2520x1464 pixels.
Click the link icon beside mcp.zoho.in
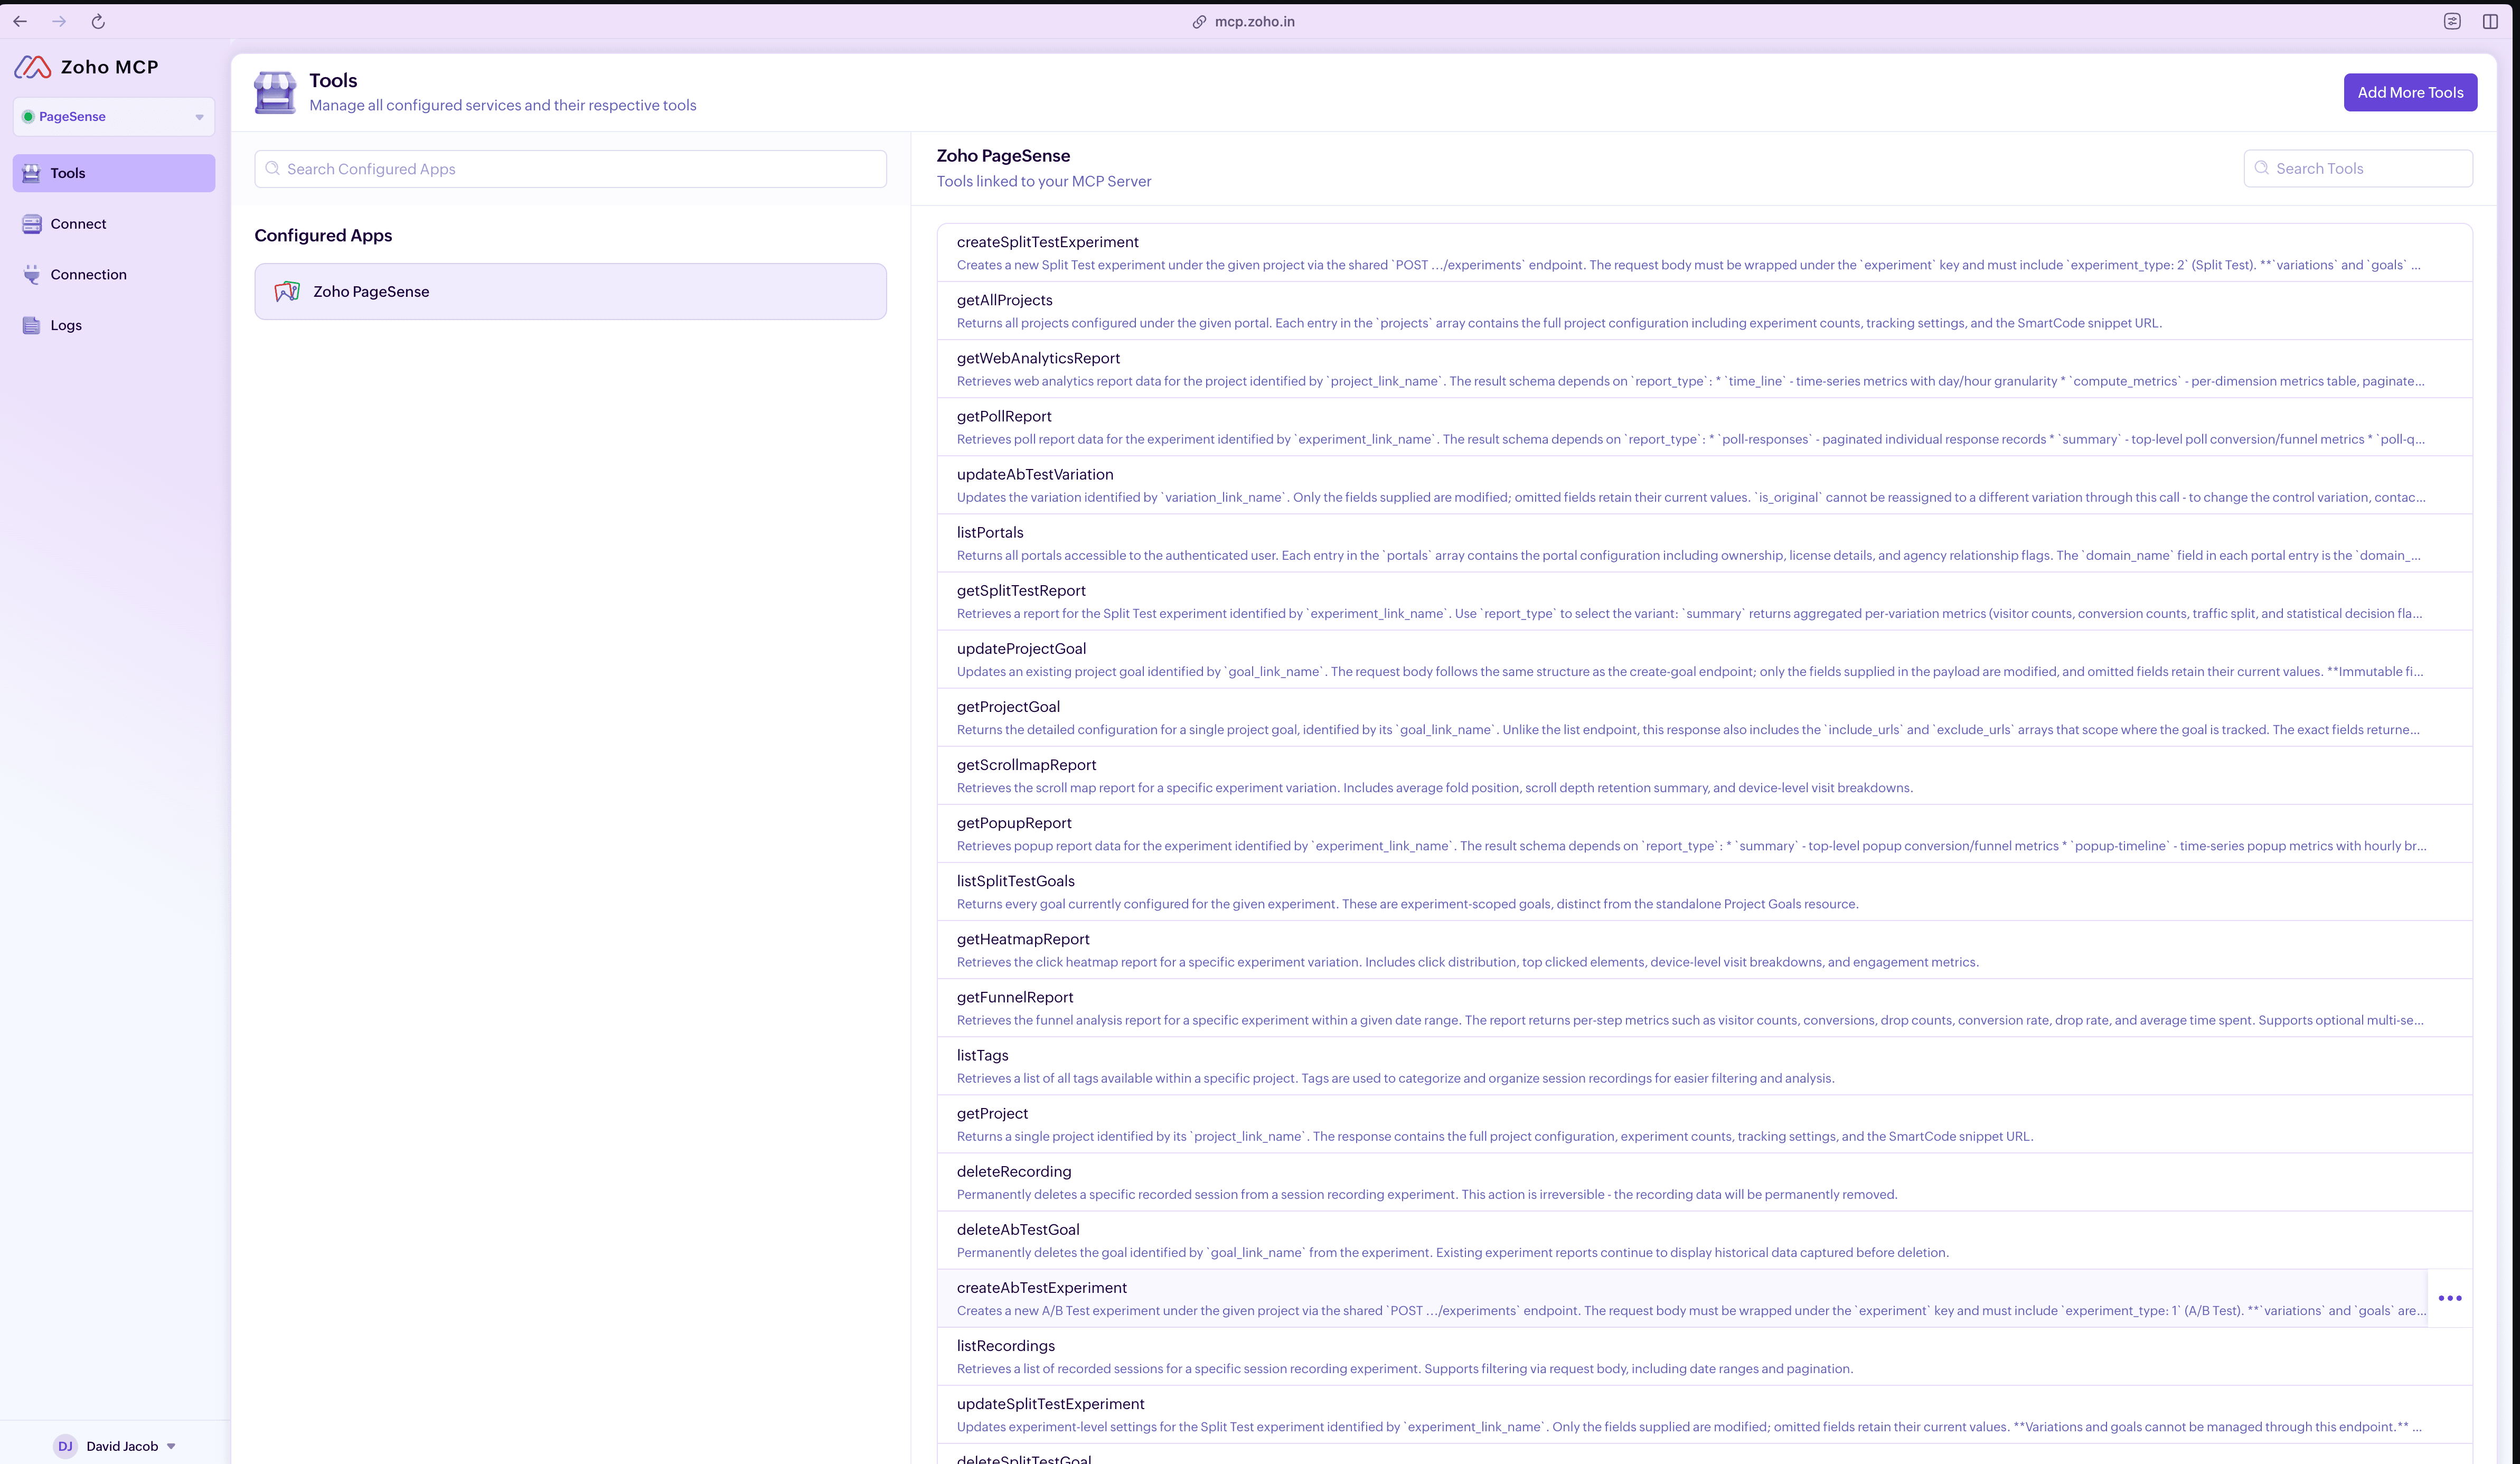1199,22
